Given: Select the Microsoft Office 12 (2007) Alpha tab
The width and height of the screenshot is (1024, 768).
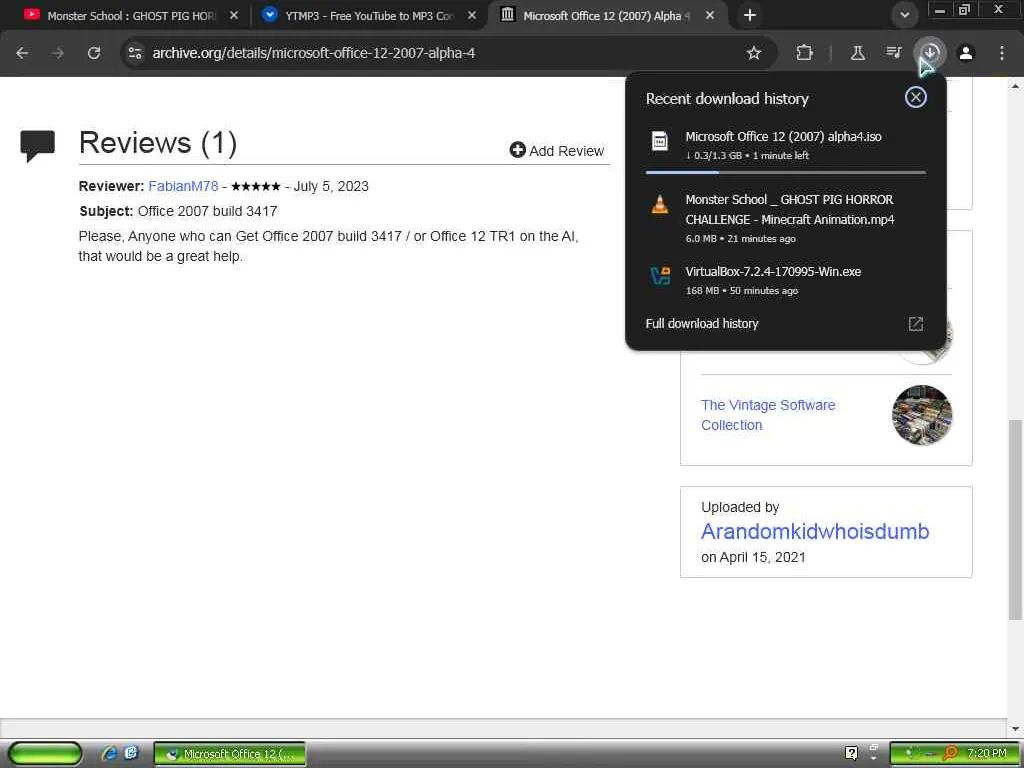Looking at the screenshot, I should [x=607, y=15].
